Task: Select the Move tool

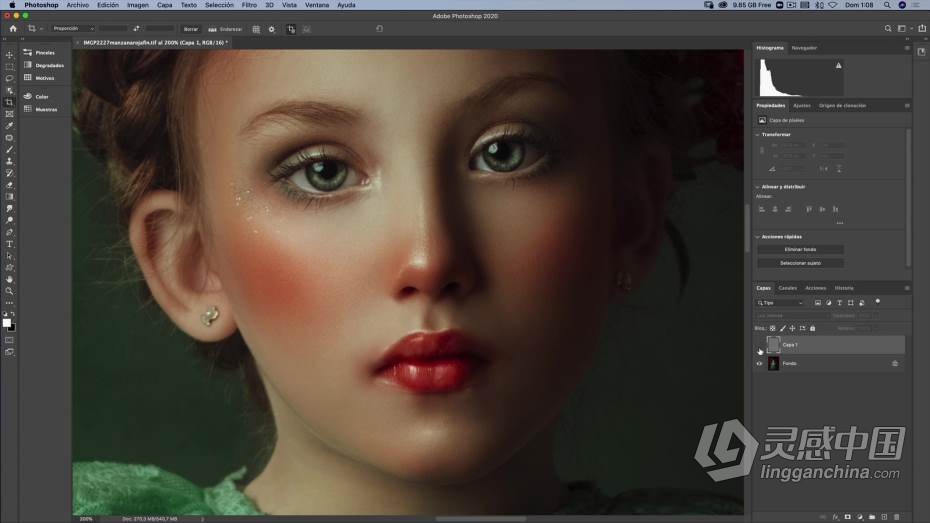Action: pos(9,55)
